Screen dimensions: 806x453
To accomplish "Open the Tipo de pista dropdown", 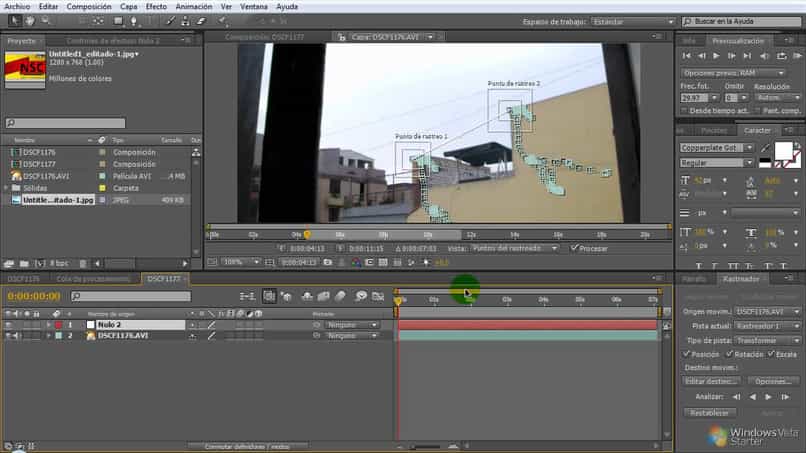I will click(x=768, y=340).
